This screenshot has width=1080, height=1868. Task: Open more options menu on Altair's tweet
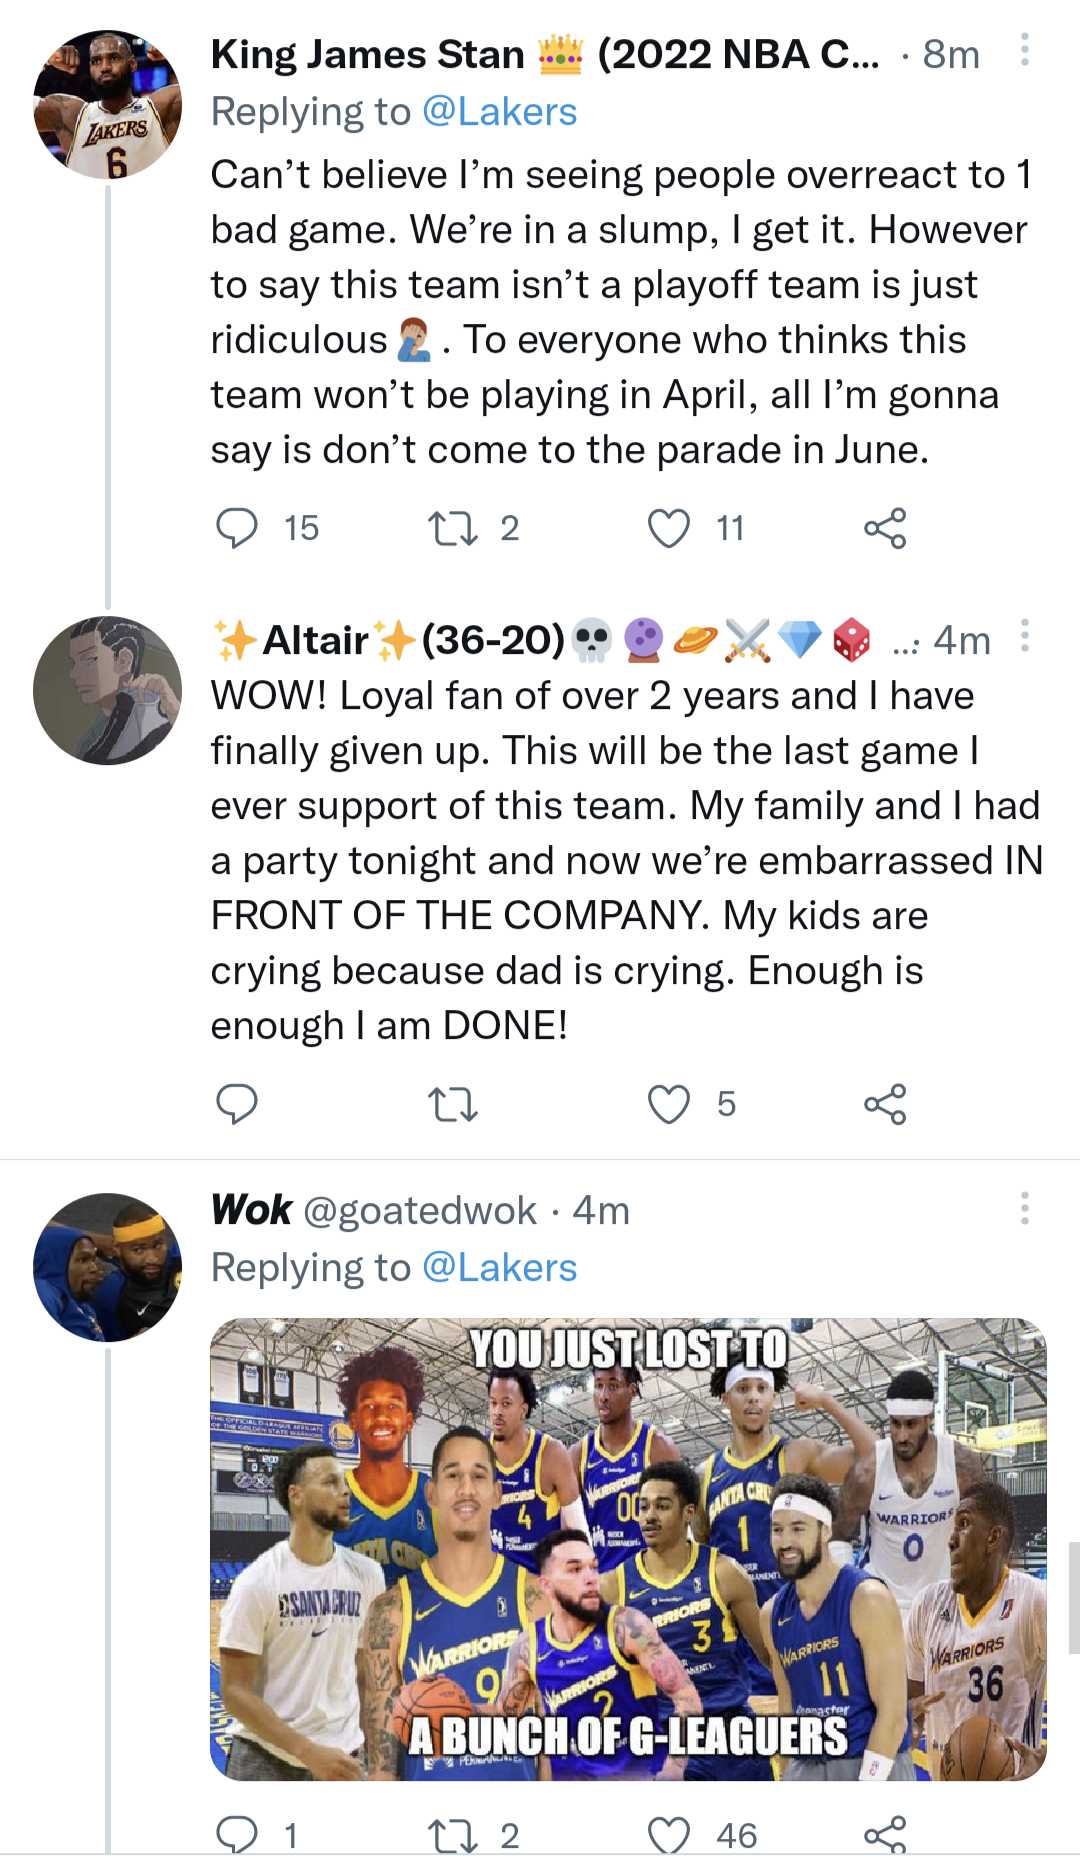pyautogui.click(x=1025, y=636)
